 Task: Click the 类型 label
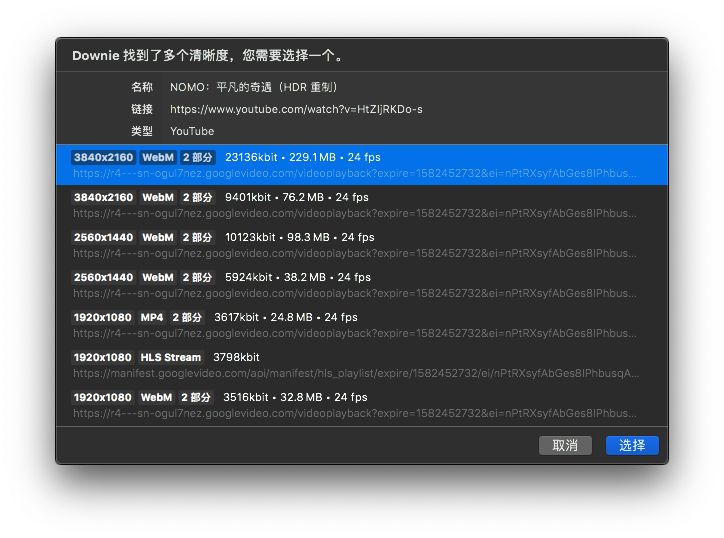coord(142,131)
